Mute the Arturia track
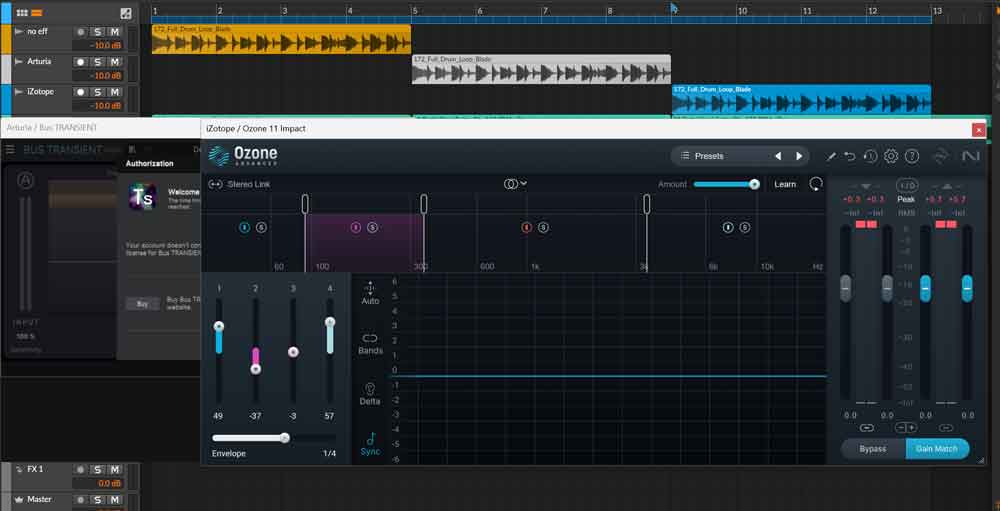 coord(114,62)
